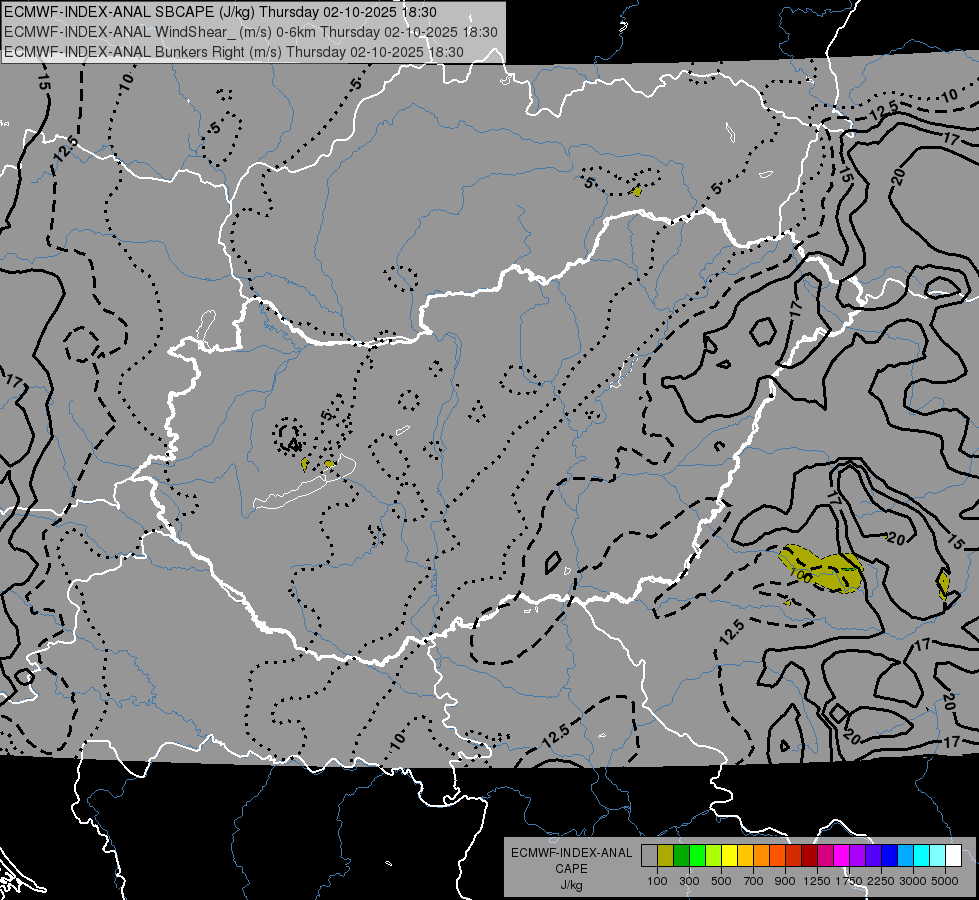
Task: Select the amber legend swatch before 700
Action: click(745, 856)
